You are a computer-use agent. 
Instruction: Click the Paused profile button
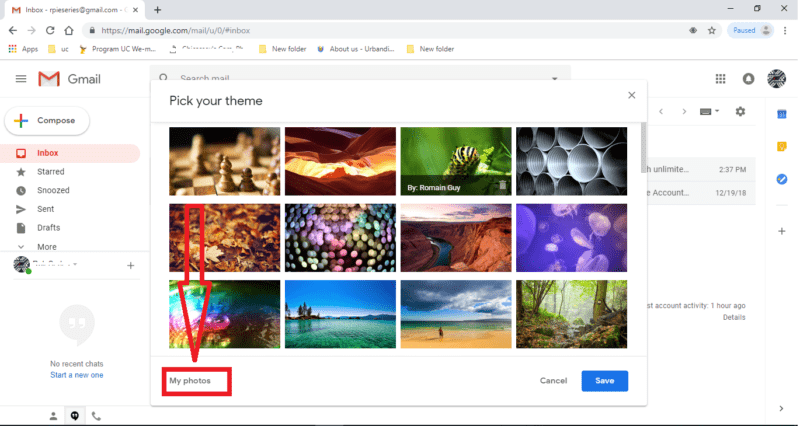[x=751, y=31]
